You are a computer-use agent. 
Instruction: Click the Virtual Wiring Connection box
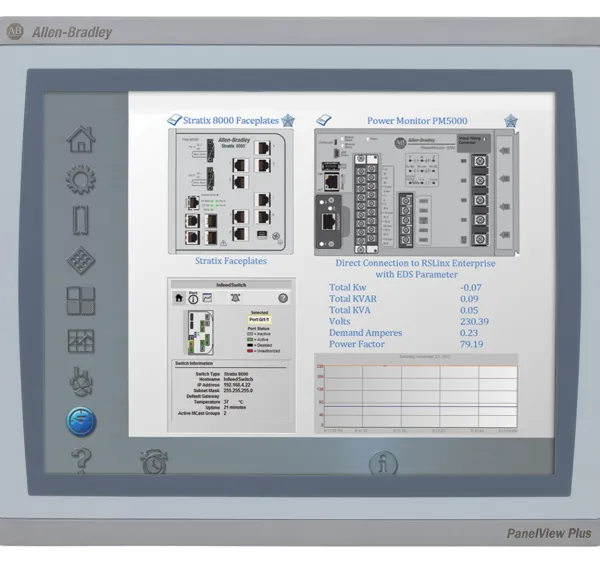tap(474, 141)
